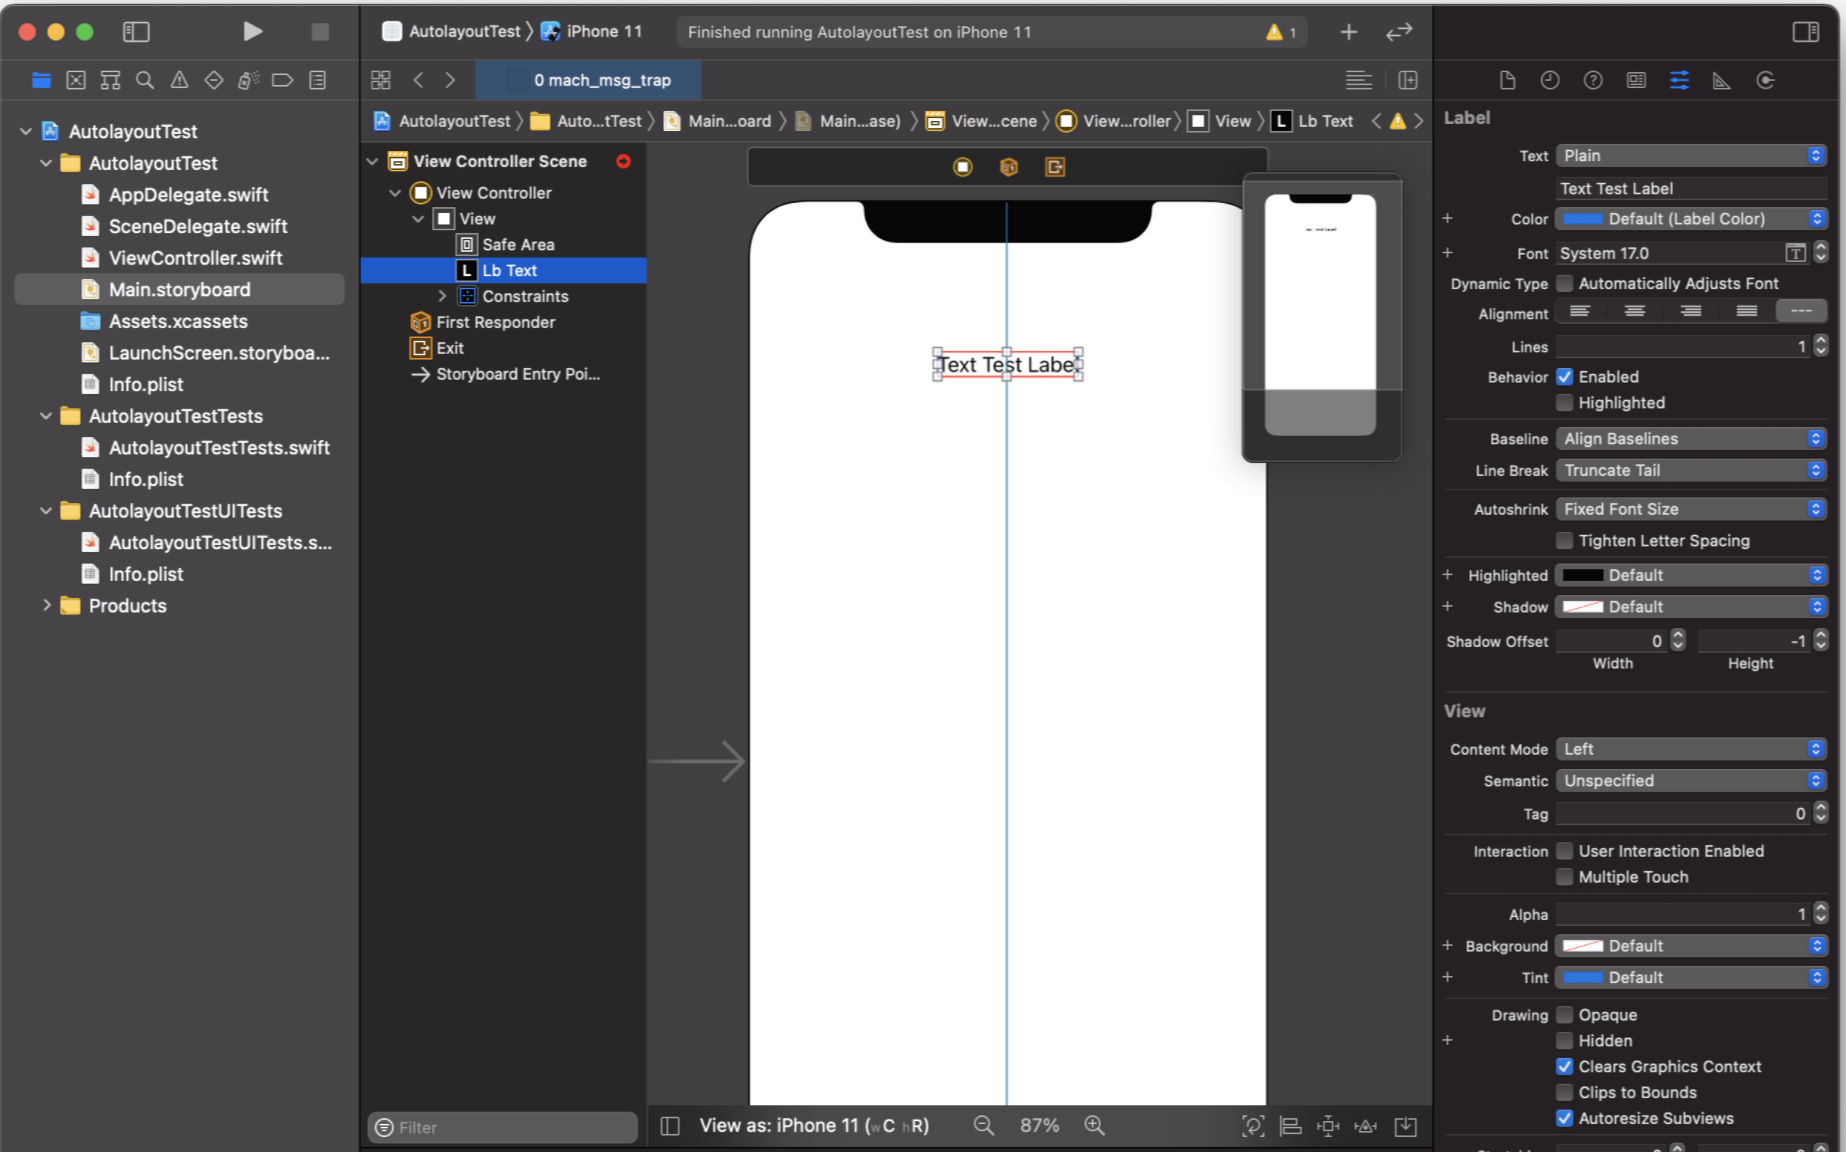Viewport: 1846px width, 1152px height.
Task: Go back with the editor back arrow
Action: pos(419,80)
